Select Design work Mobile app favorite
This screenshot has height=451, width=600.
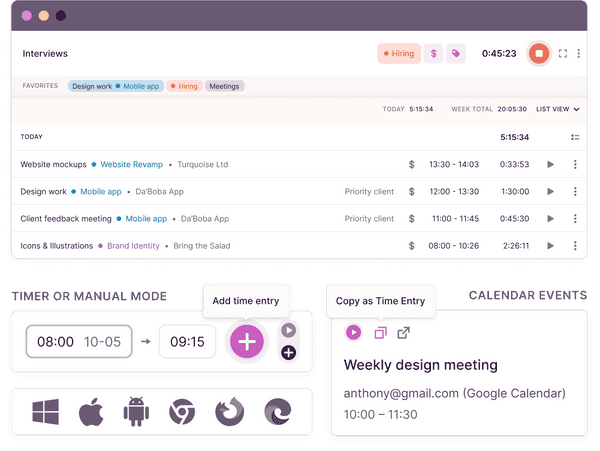[x=116, y=86]
